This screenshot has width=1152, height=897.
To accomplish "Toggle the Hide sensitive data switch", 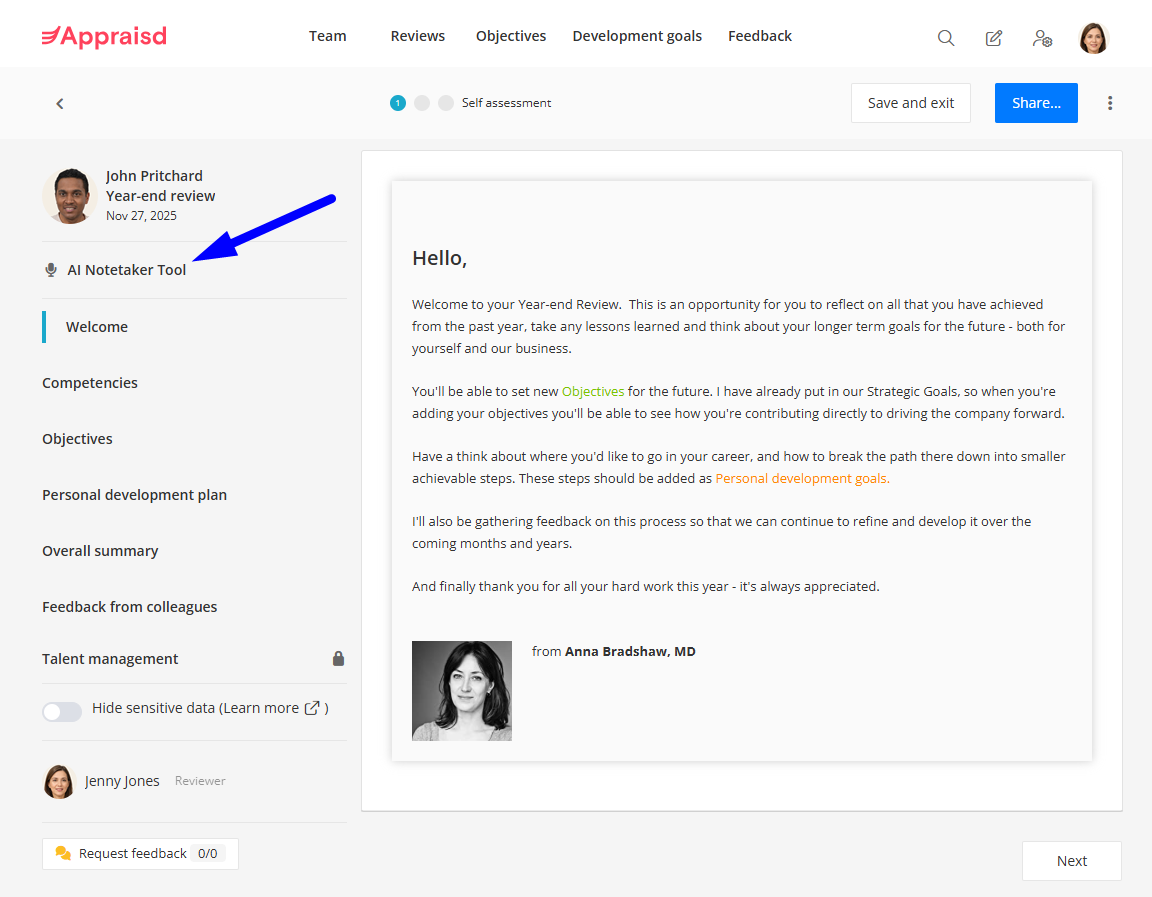I will [62, 711].
